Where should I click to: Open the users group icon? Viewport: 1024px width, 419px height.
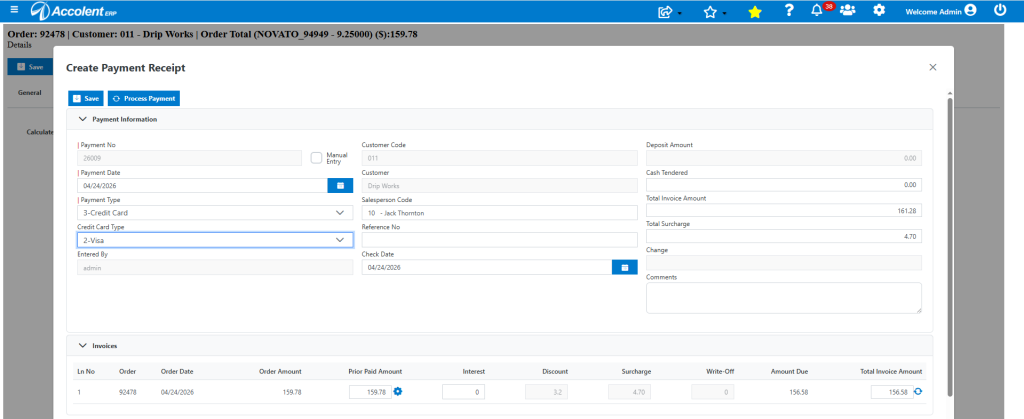coord(848,10)
